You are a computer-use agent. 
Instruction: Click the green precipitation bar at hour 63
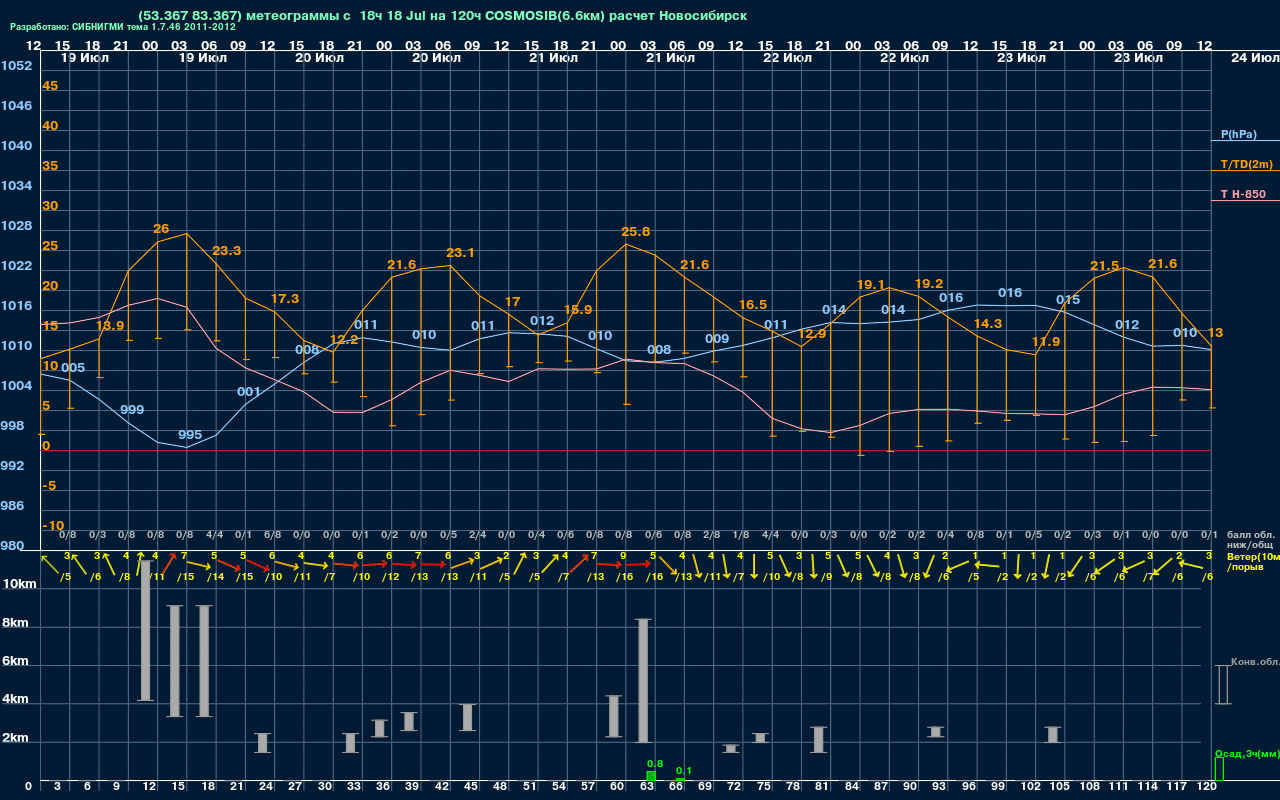[x=651, y=775]
